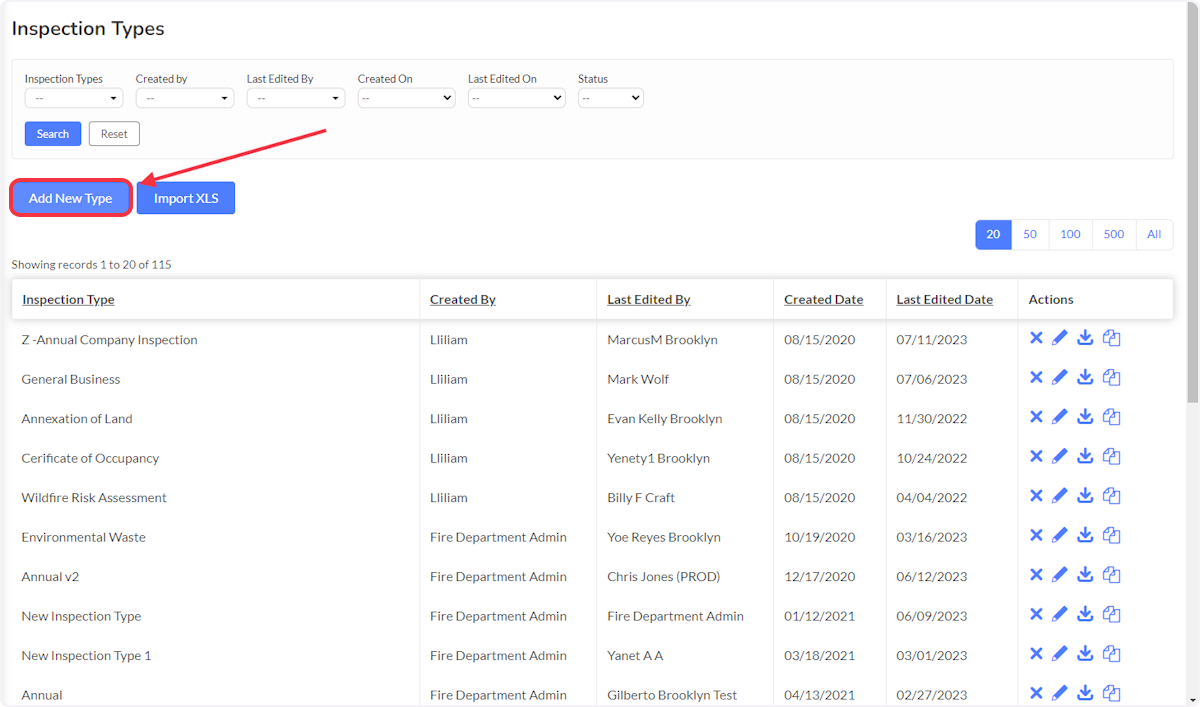Open the Created by filter dropdown
The height and width of the screenshot is (707, 1200).
pyautogui.click(x=185, y=98)
